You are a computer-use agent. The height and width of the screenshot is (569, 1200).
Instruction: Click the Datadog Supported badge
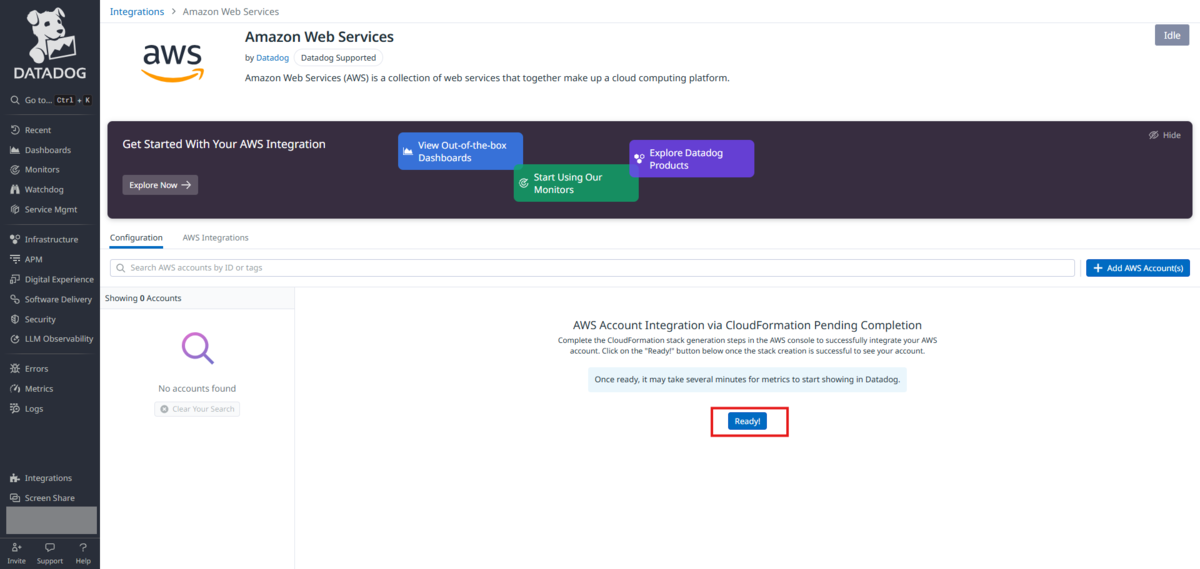click(338, 58)
